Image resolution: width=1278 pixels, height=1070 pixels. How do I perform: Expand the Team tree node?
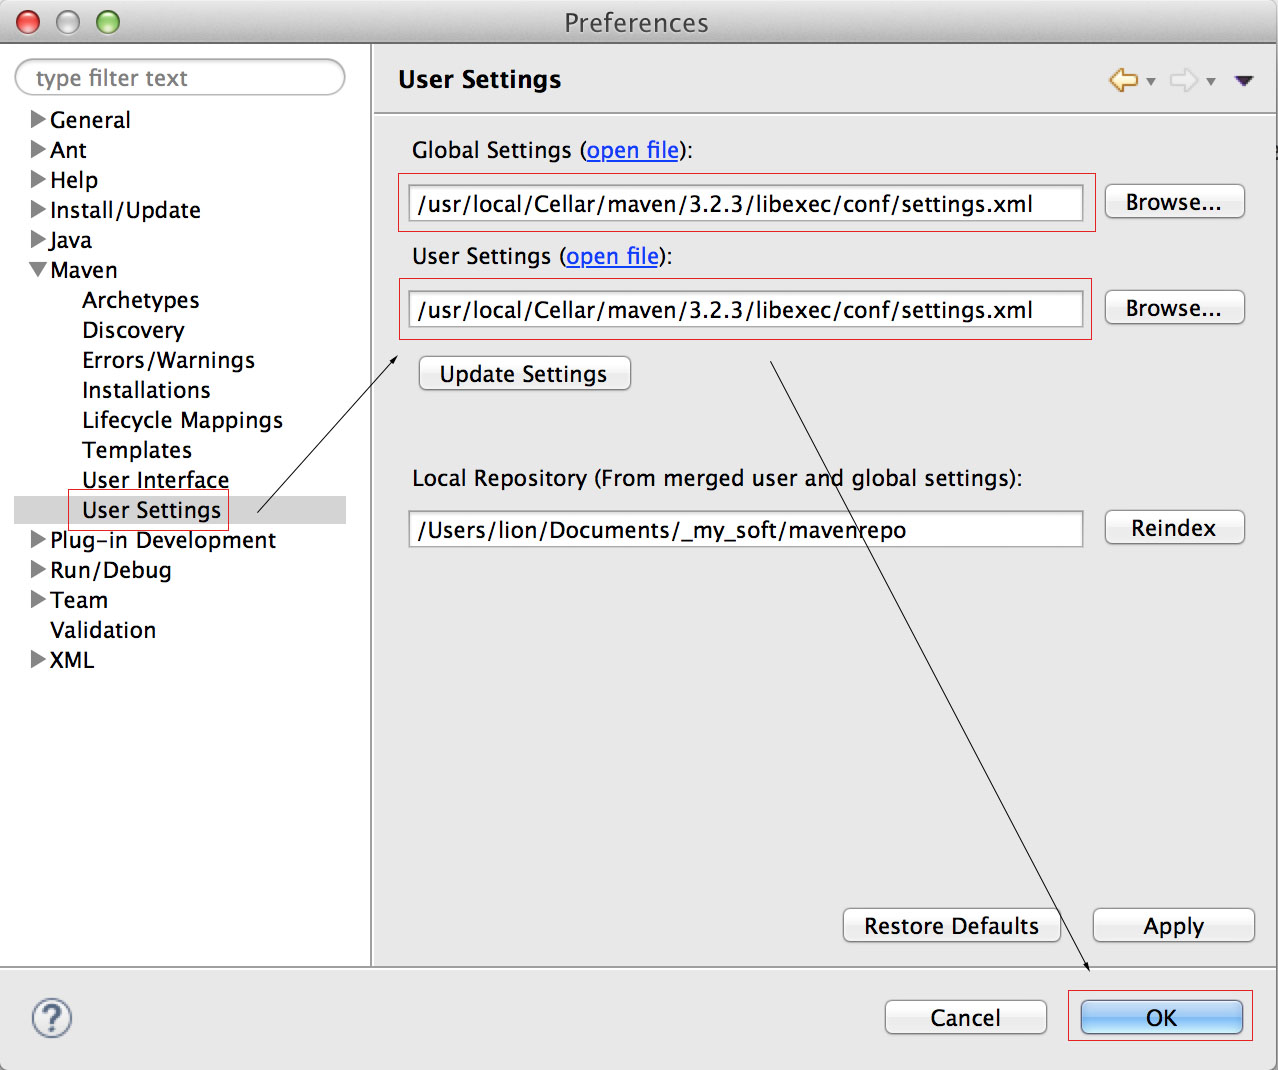pos(38,599)
